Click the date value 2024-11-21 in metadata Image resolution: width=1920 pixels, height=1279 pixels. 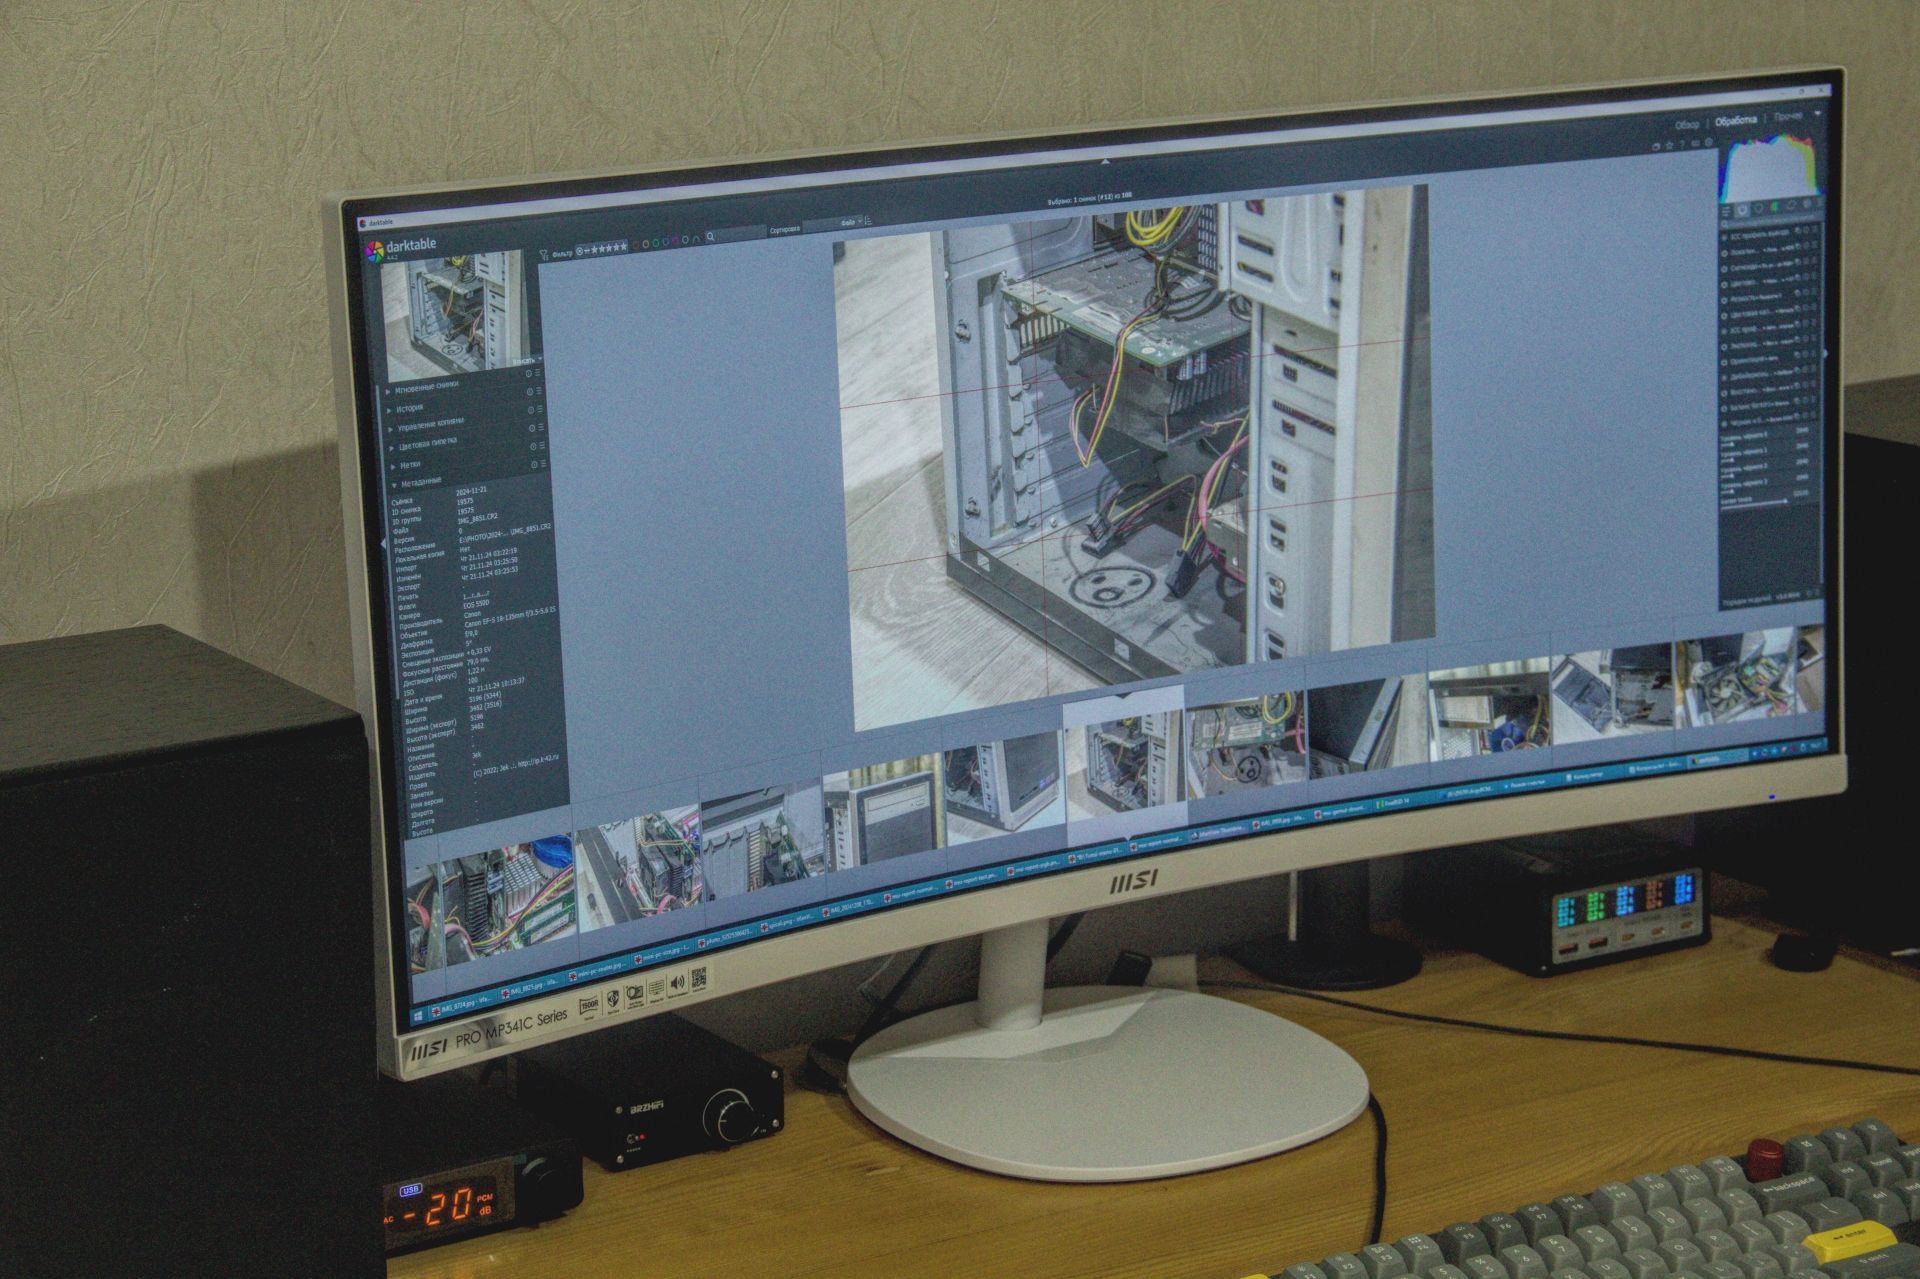471,491
